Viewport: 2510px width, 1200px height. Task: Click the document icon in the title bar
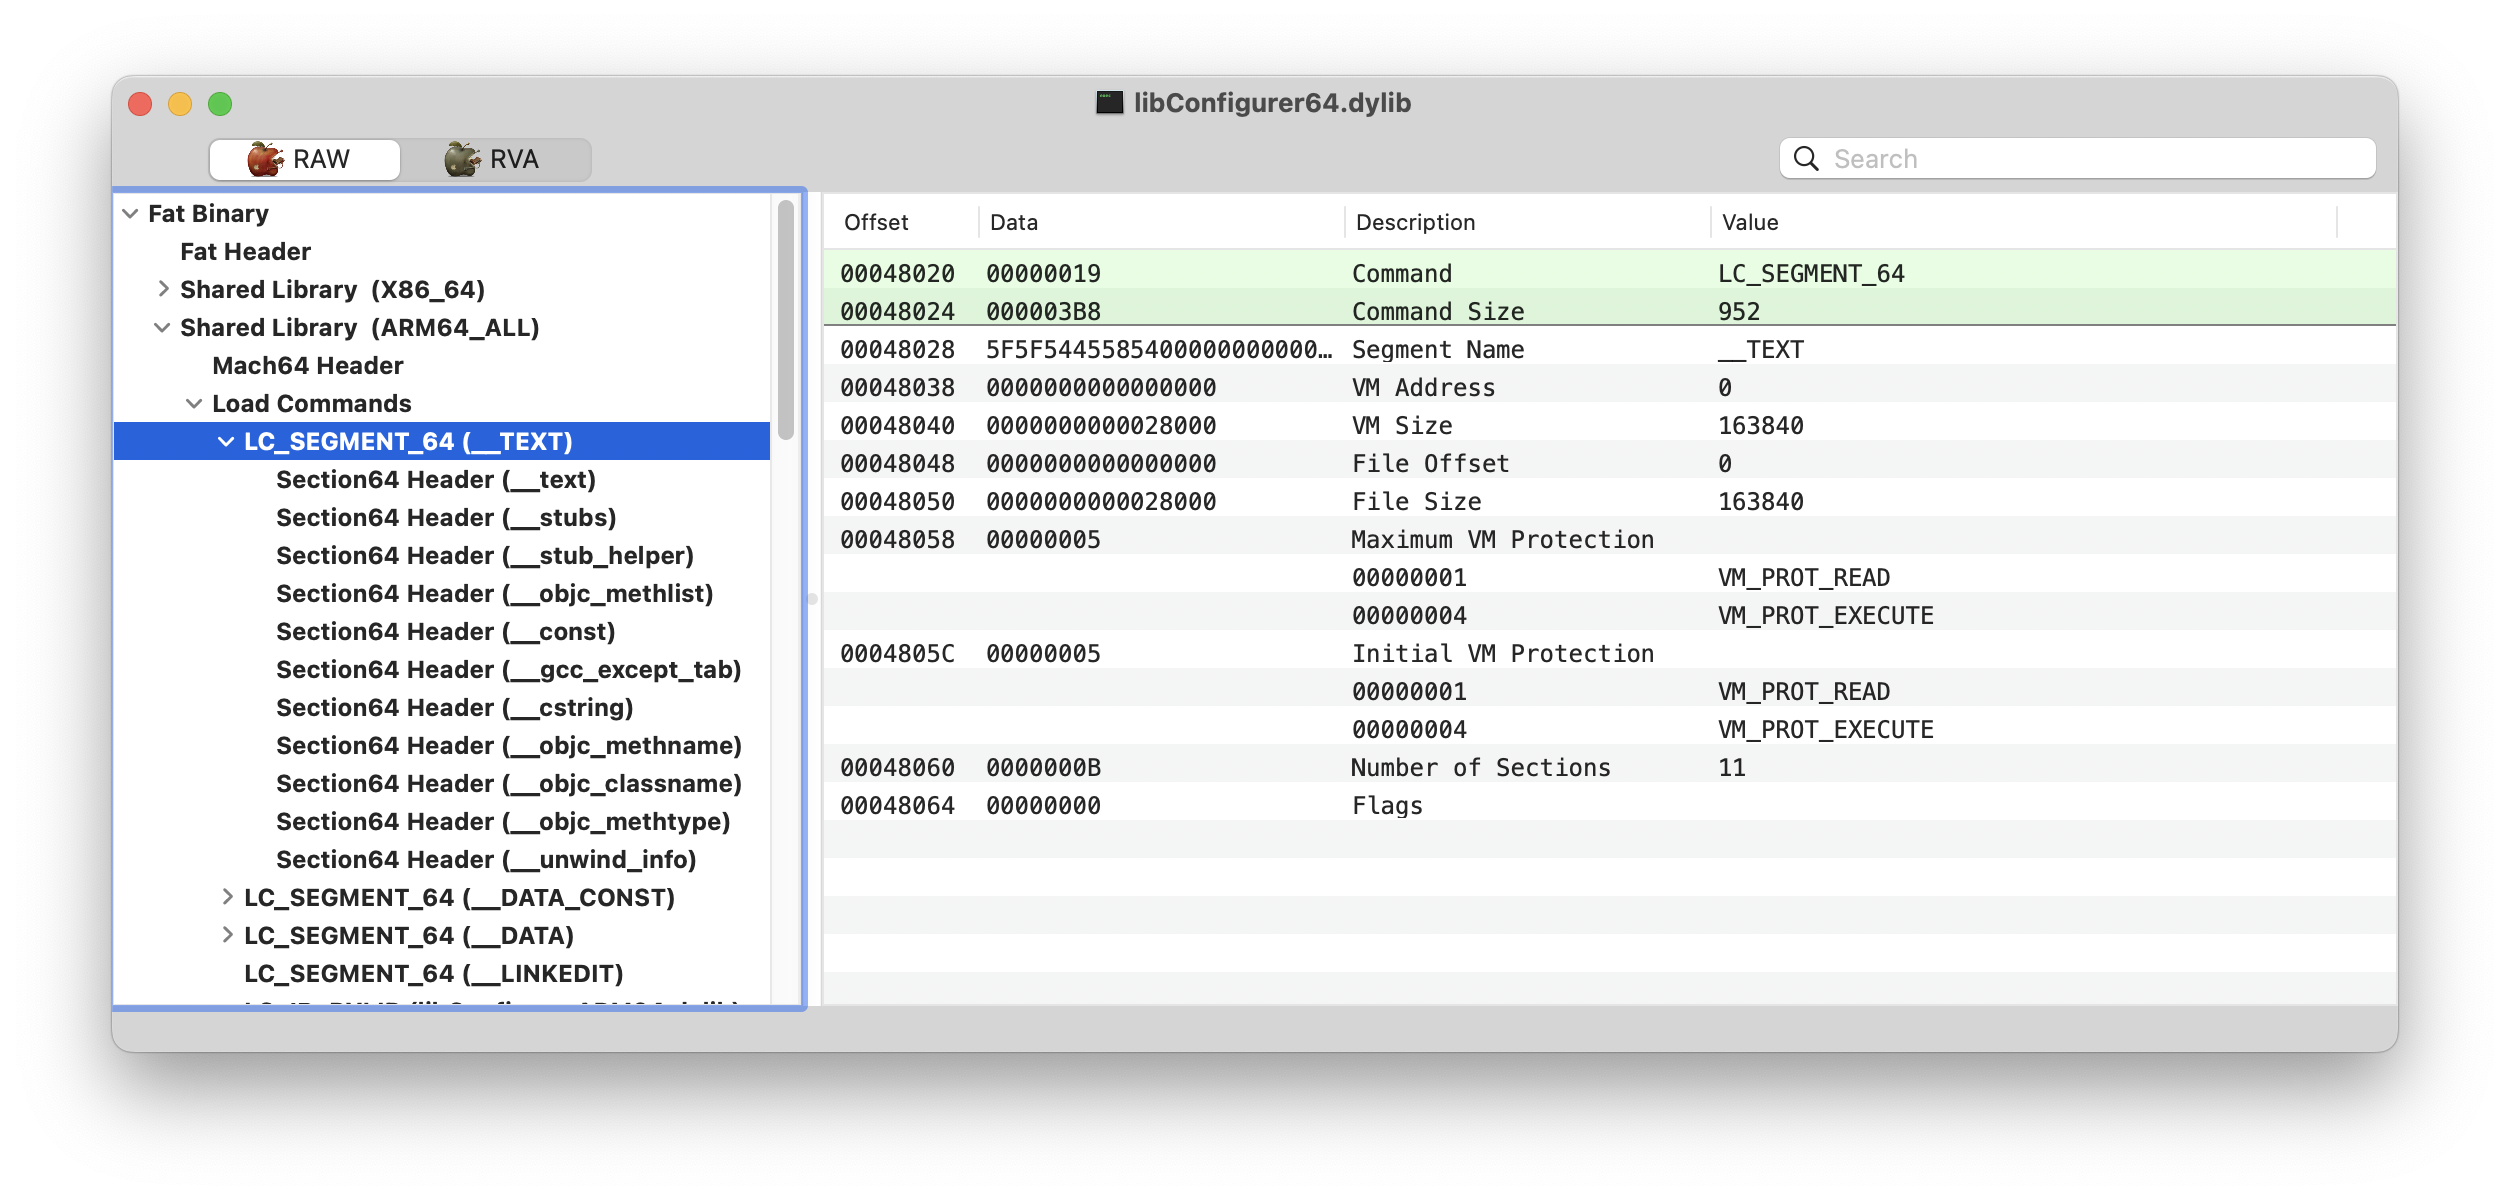point(1107,101)
